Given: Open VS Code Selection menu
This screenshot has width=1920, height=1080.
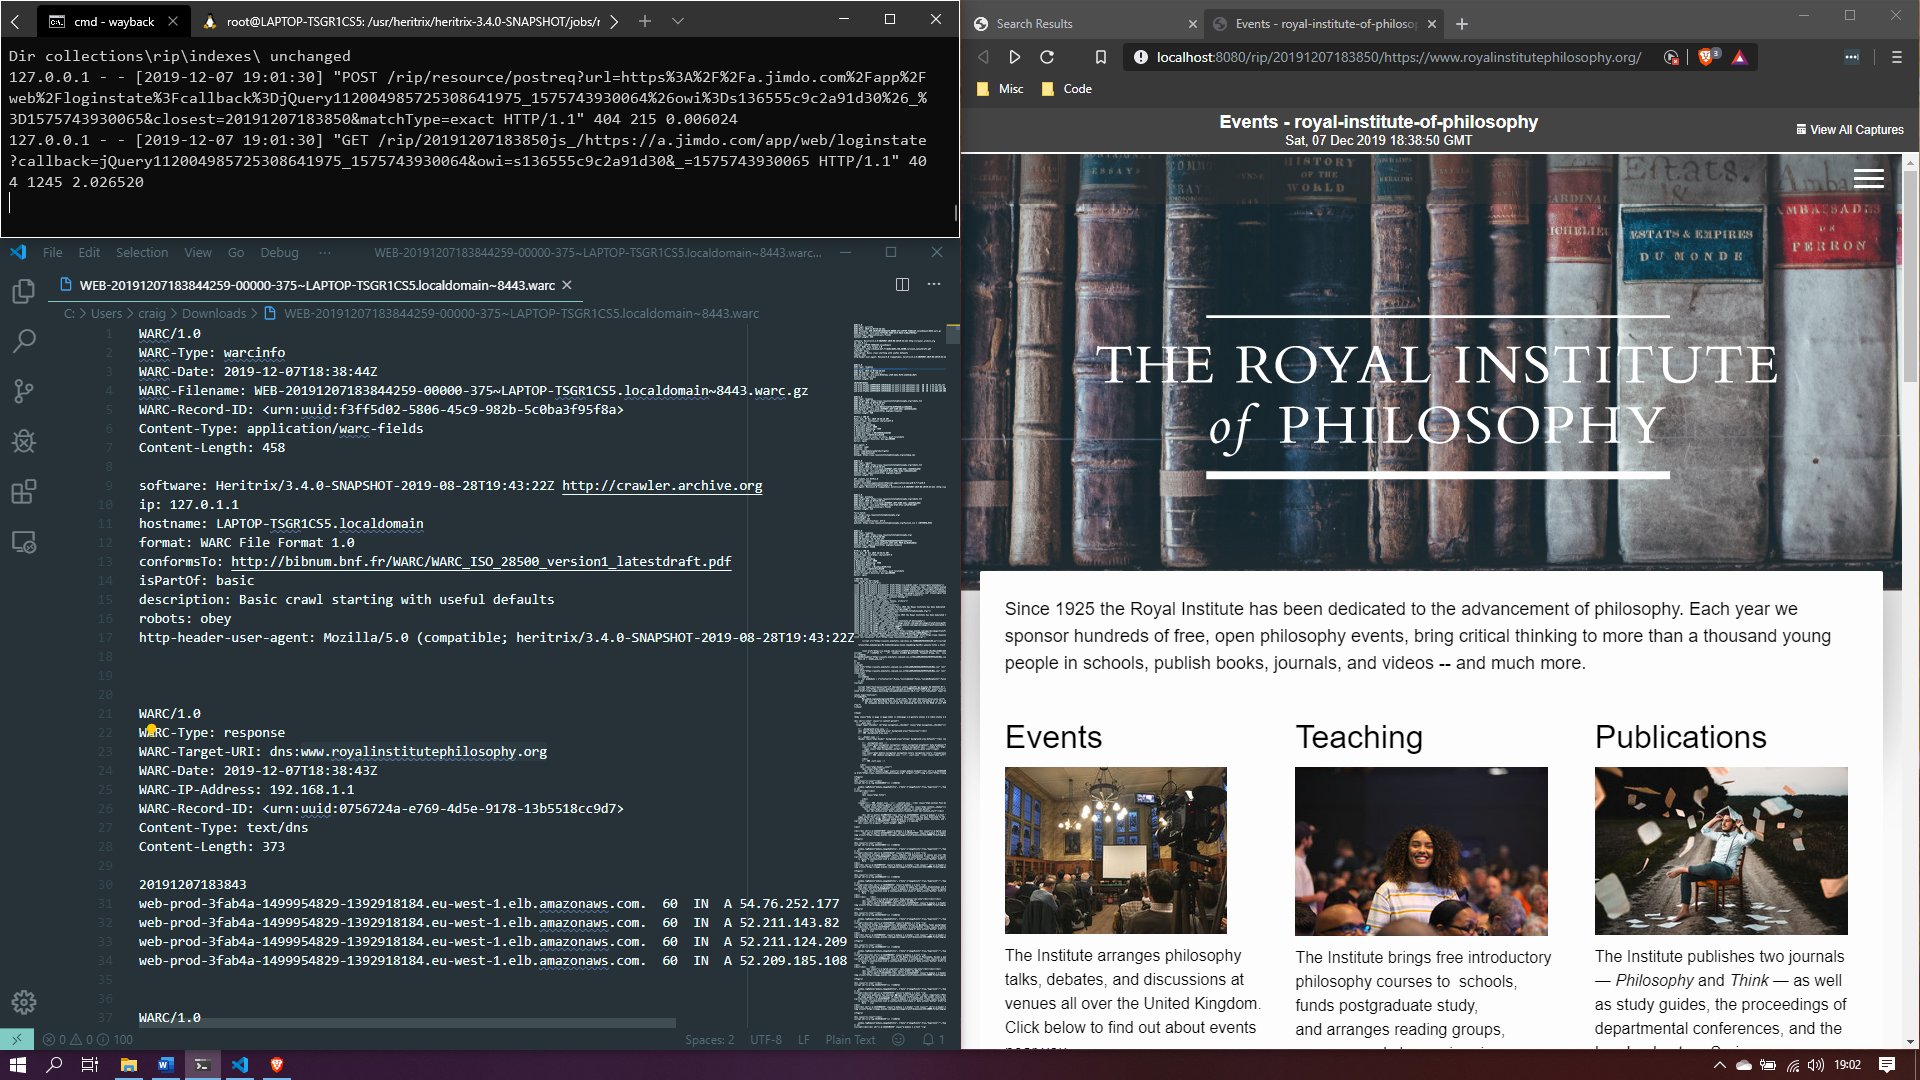Looking at the screenshot, I should (x=142, y=252).
